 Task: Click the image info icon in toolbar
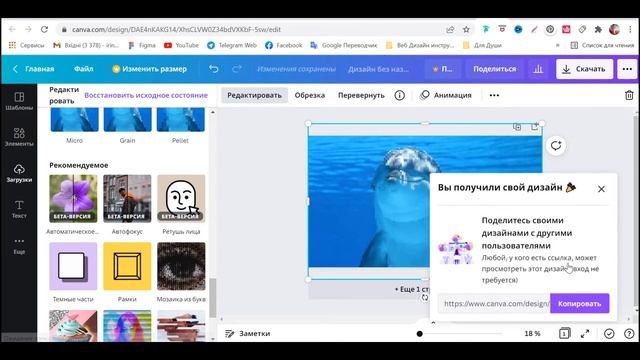pyautogui.click(x=400, y=95)
